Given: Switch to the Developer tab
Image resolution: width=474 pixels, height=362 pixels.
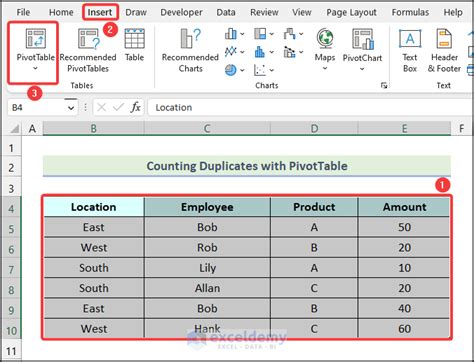Looking at the screenshot, I should pos(181,12).
